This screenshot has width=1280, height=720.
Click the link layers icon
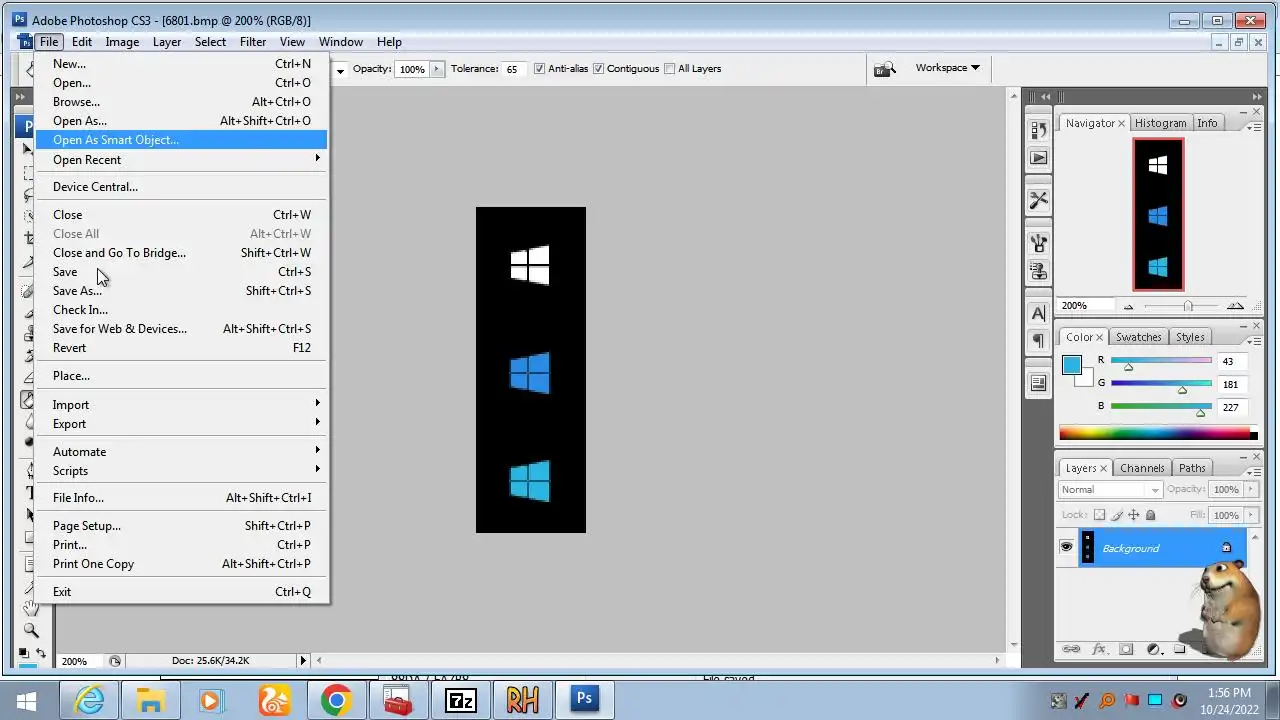1071,649
